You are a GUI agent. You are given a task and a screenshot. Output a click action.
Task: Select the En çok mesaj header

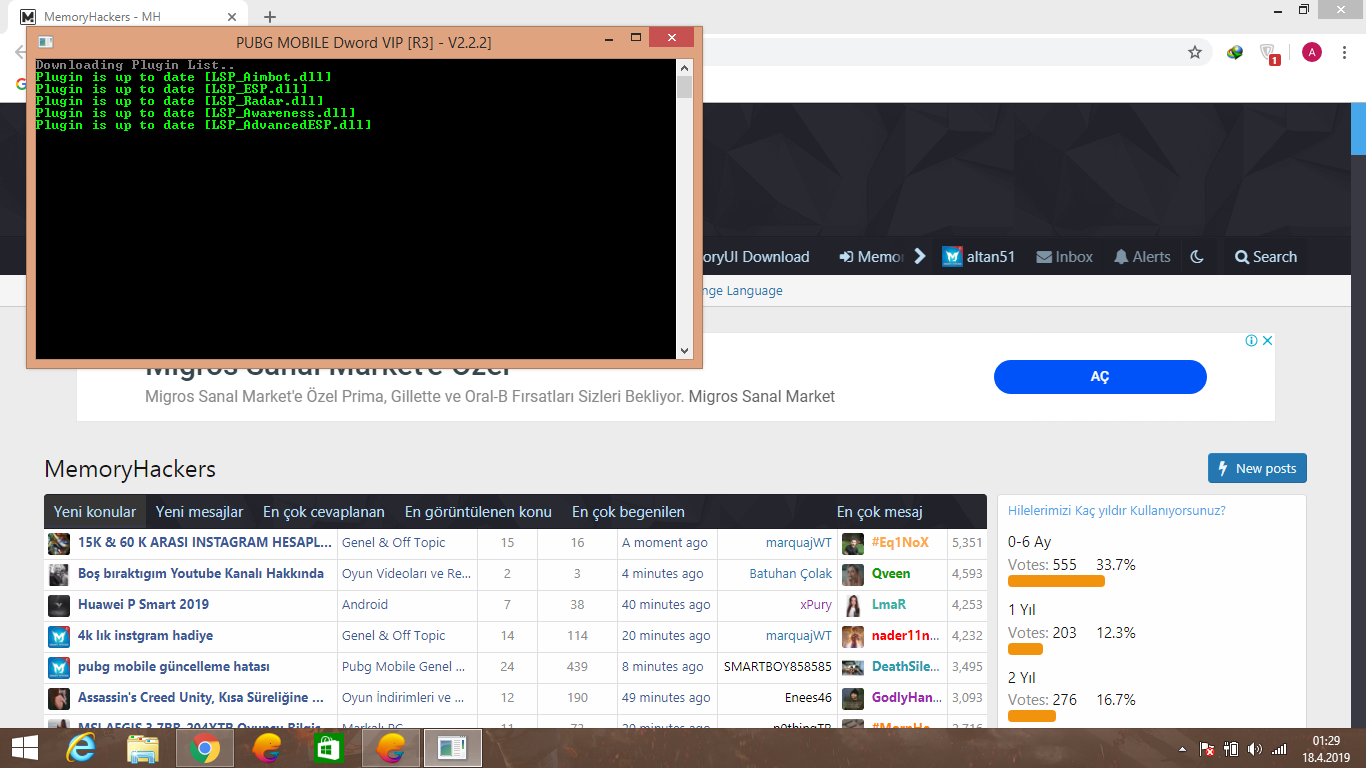pos(880,512)
